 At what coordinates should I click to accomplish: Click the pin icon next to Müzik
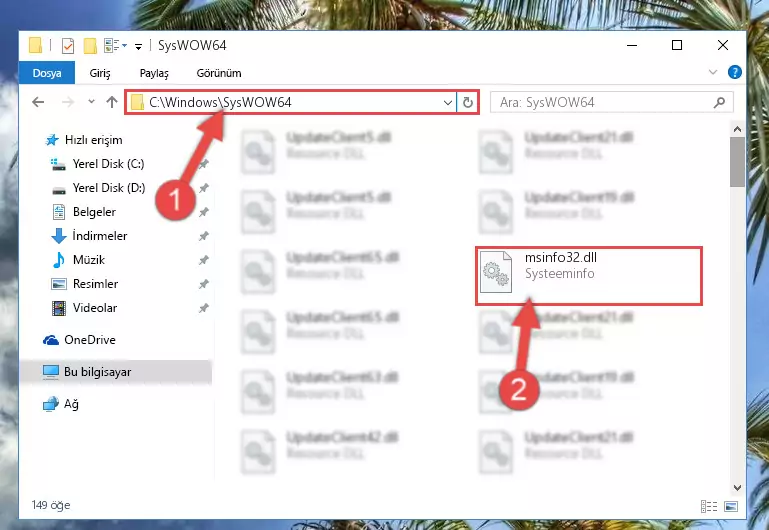click(x=204, y=260)
